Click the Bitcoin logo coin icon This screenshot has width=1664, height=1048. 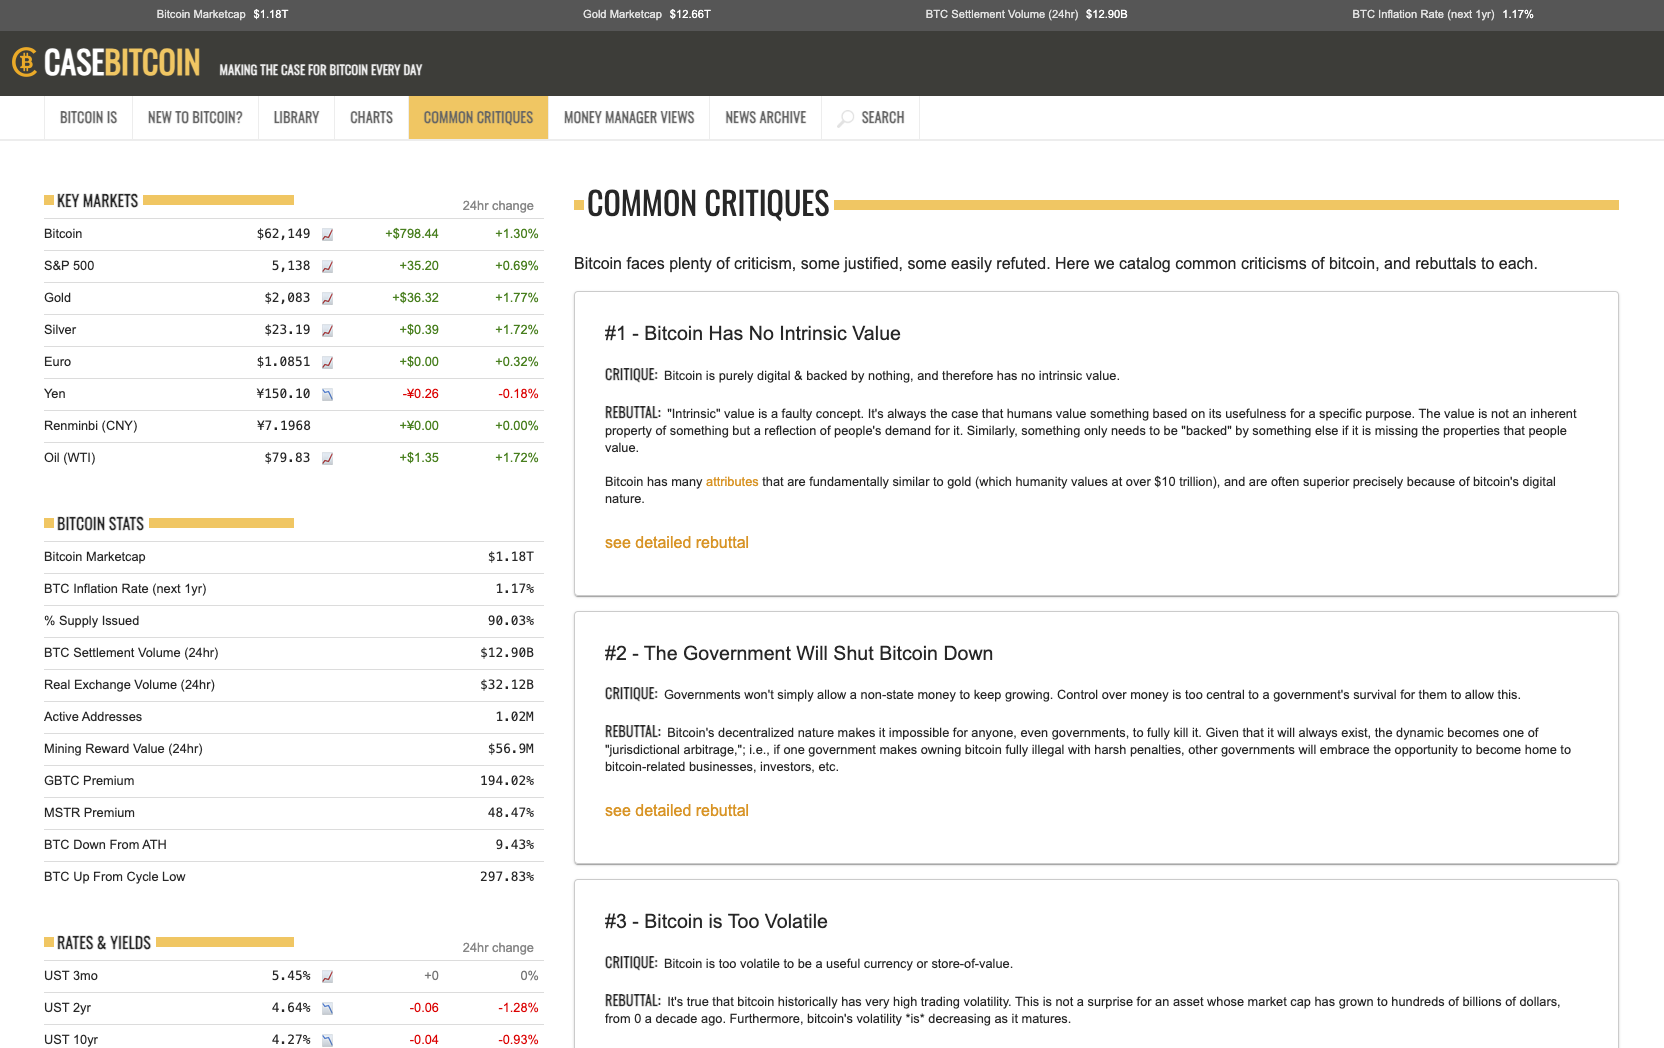click(25, 62)
